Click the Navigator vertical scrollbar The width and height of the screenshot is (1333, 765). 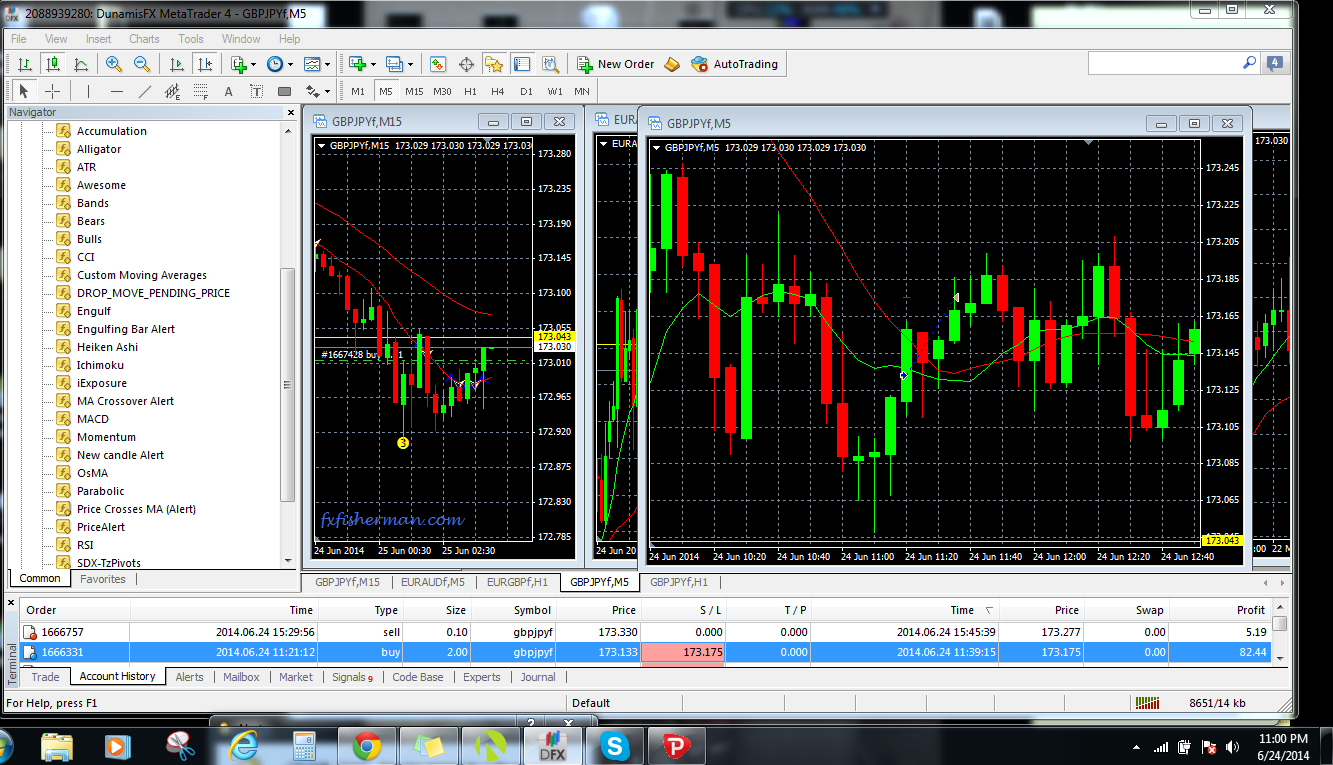(x=289, y=385)
